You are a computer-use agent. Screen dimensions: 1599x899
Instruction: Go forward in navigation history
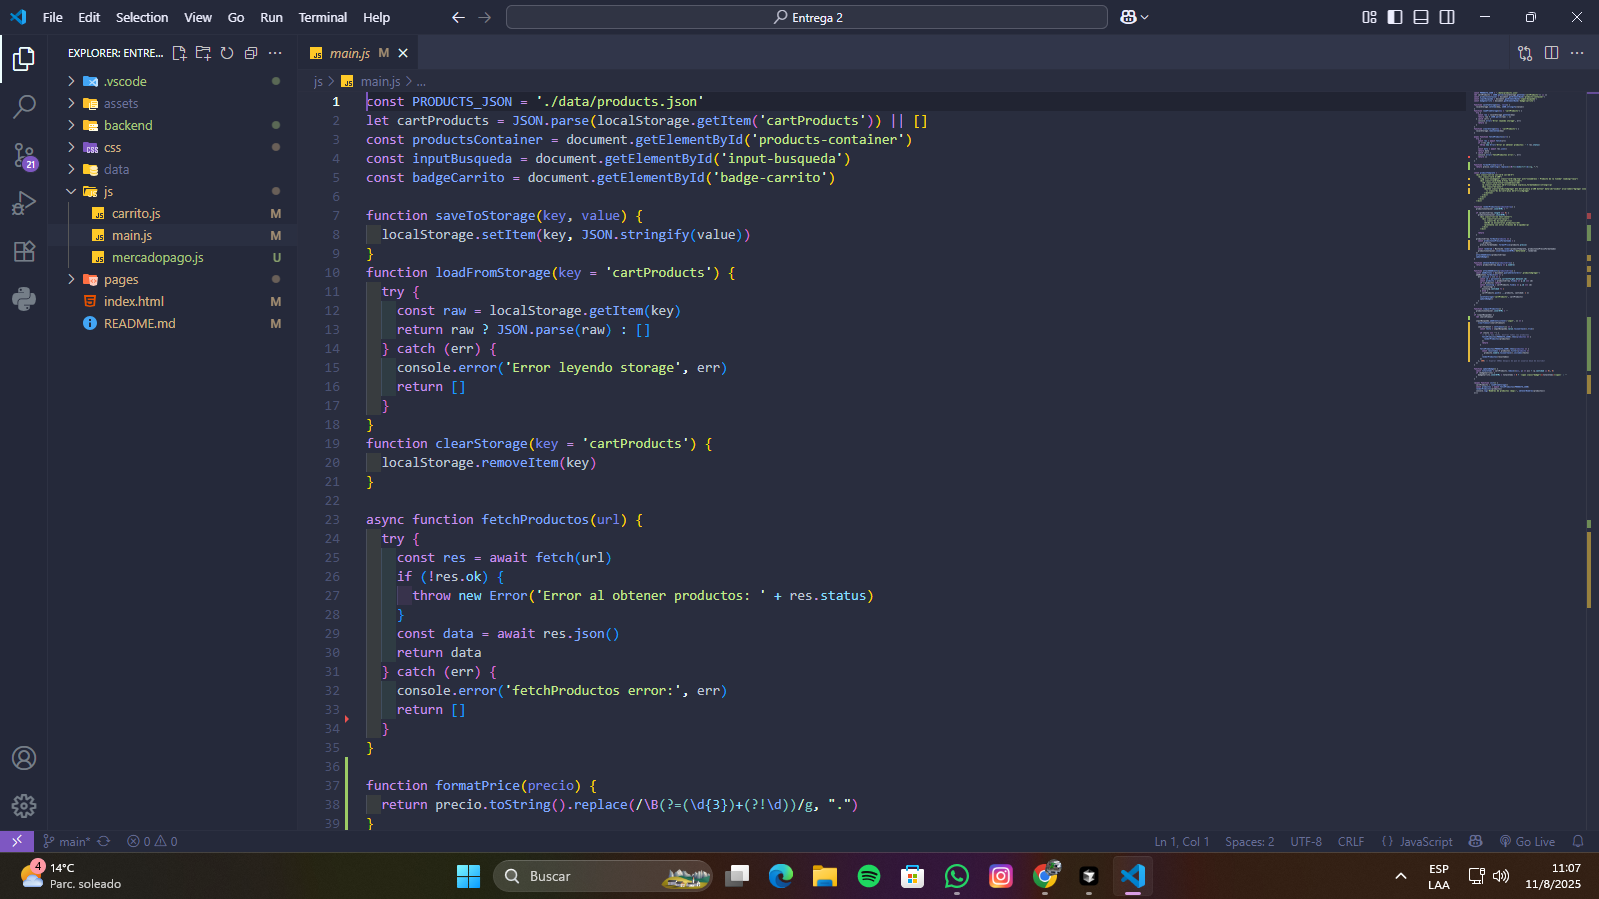[x=485, y=17]
